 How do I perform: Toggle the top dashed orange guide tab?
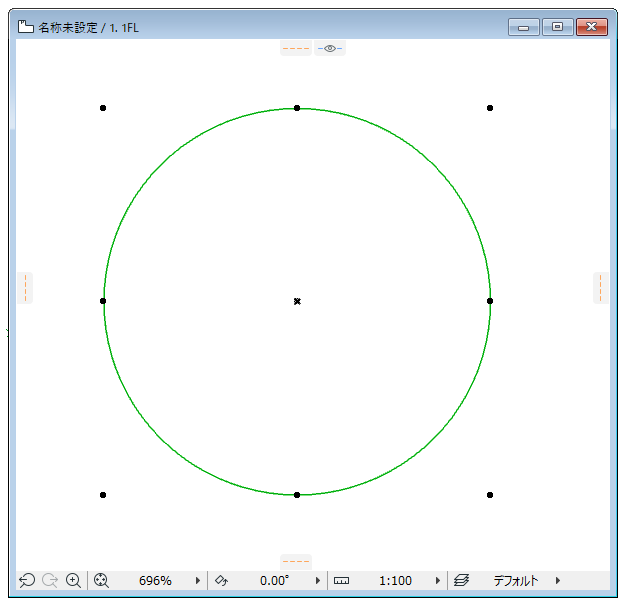296,48
